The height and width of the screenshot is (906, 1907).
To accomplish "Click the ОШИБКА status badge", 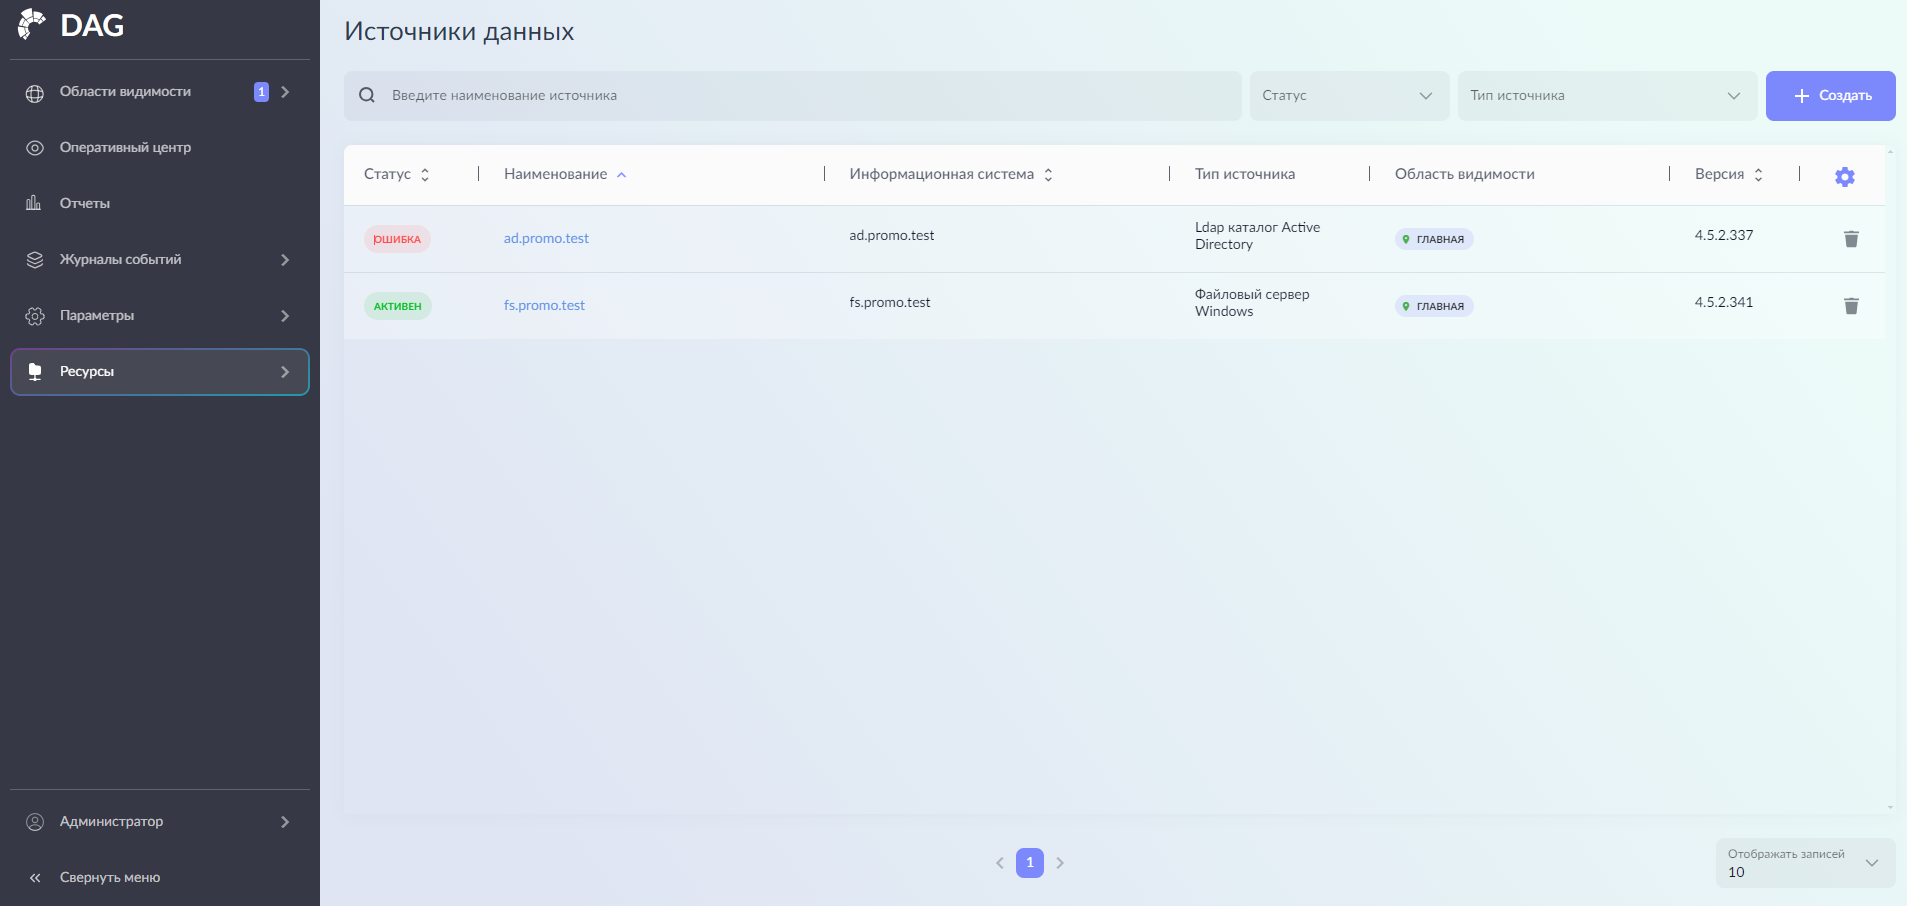I will pos(397,239).
